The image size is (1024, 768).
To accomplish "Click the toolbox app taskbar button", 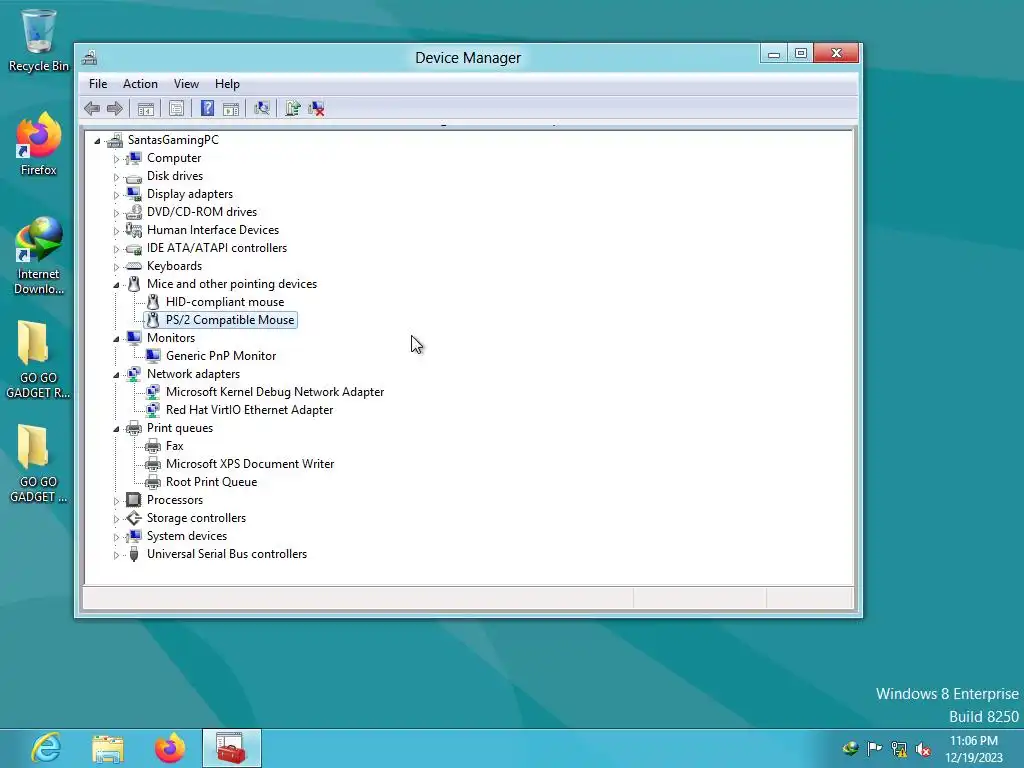I will point(232,748).
